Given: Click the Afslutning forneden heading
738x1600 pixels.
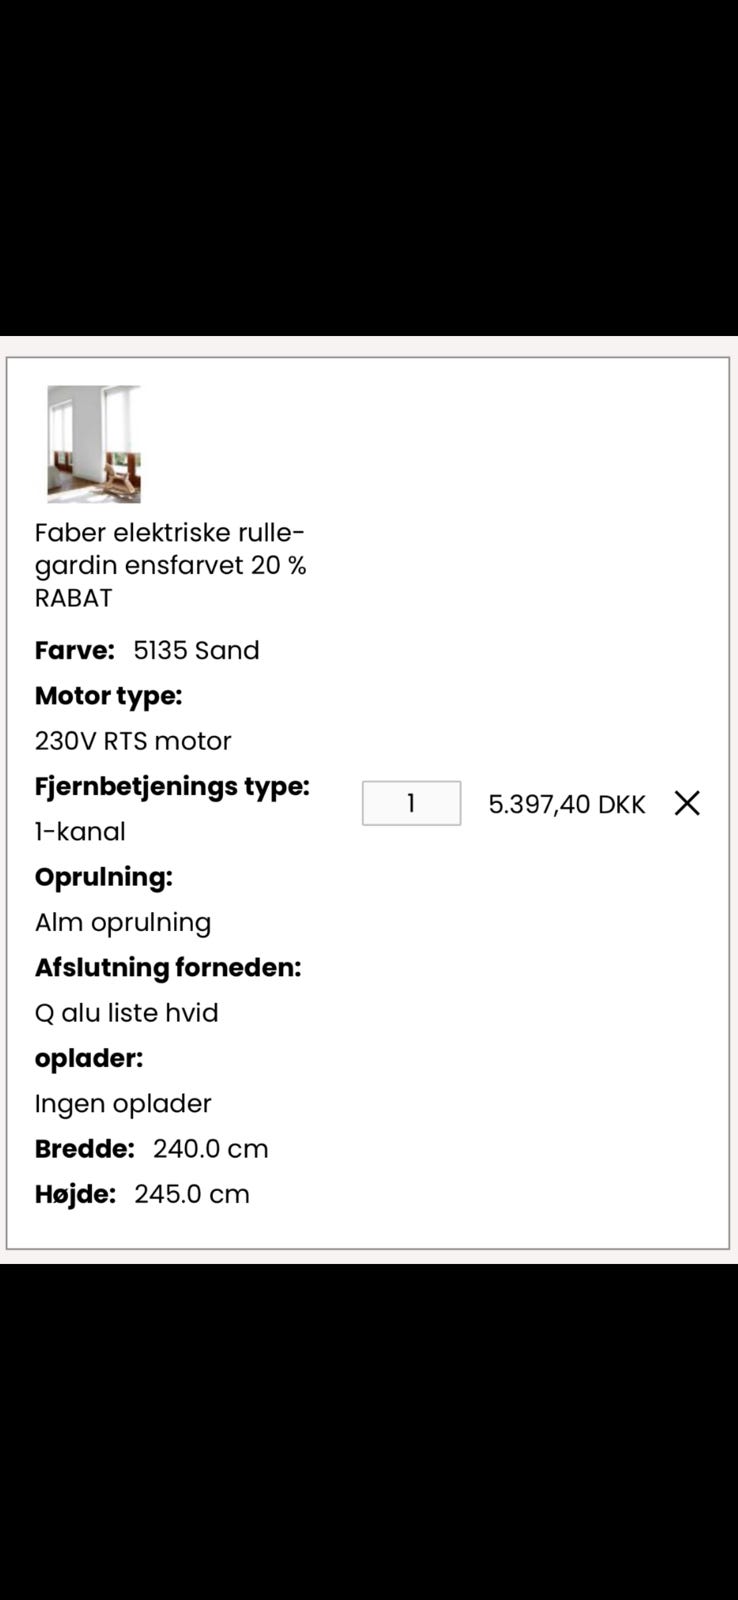Looking at the screenshot, I should 168,967.
